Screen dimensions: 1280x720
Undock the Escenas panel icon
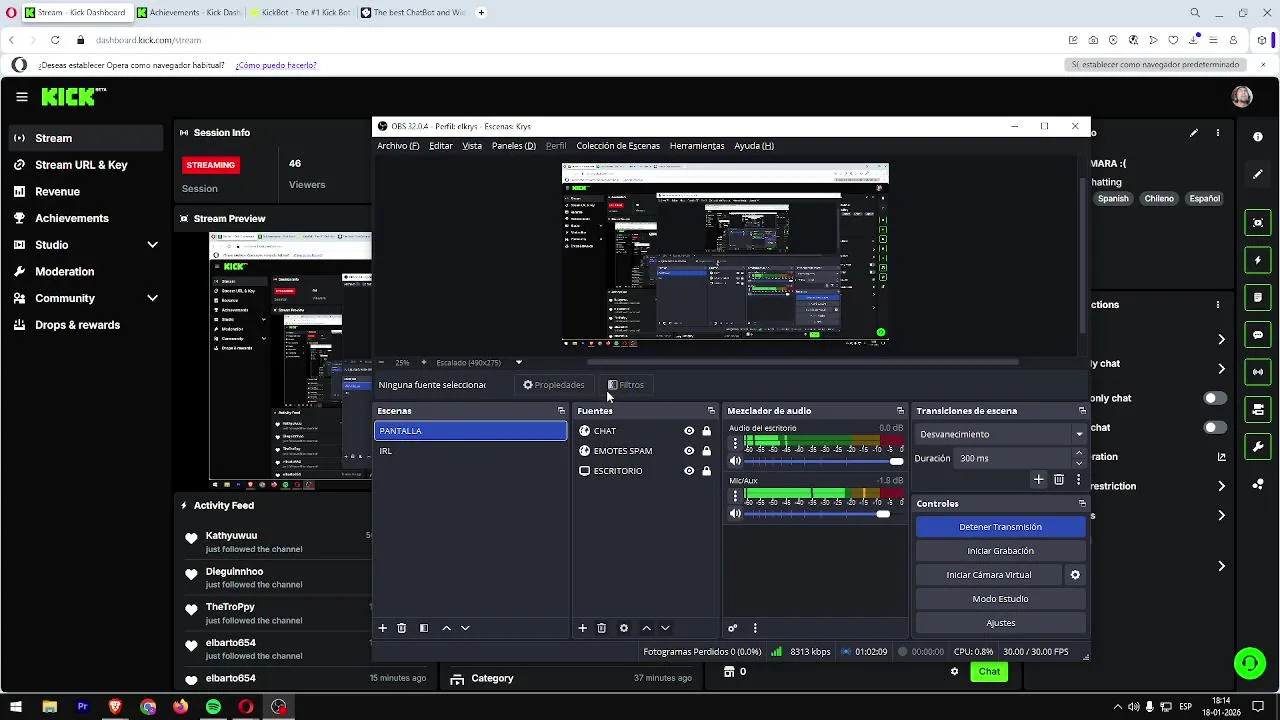[x=561, y=411]
